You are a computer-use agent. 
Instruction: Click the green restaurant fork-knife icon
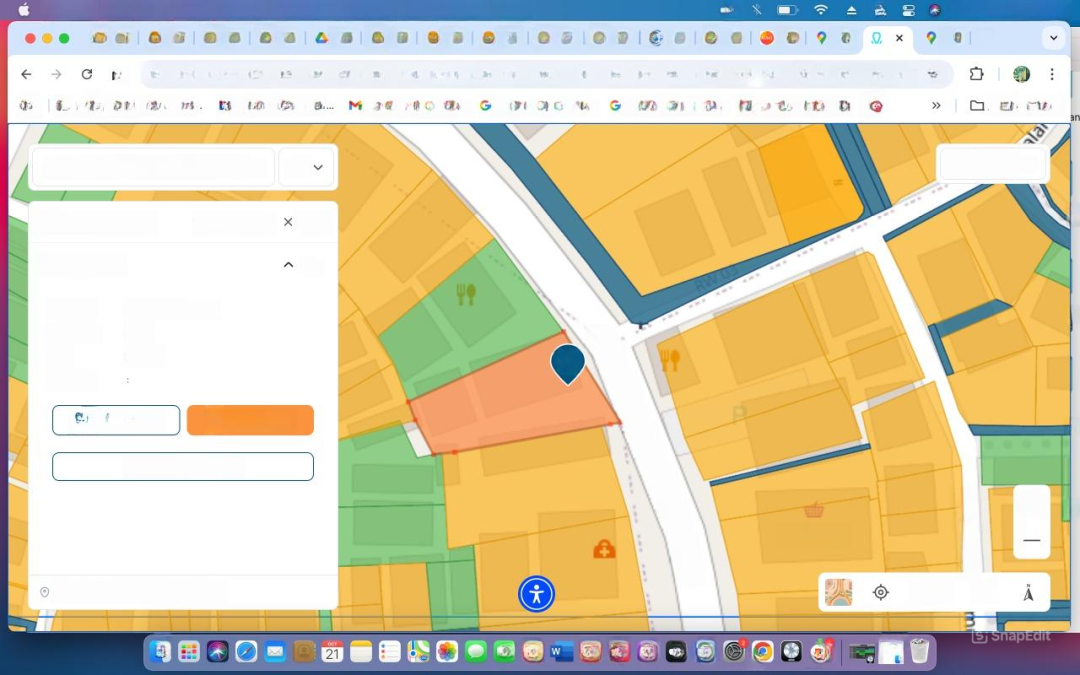(465, 294)
